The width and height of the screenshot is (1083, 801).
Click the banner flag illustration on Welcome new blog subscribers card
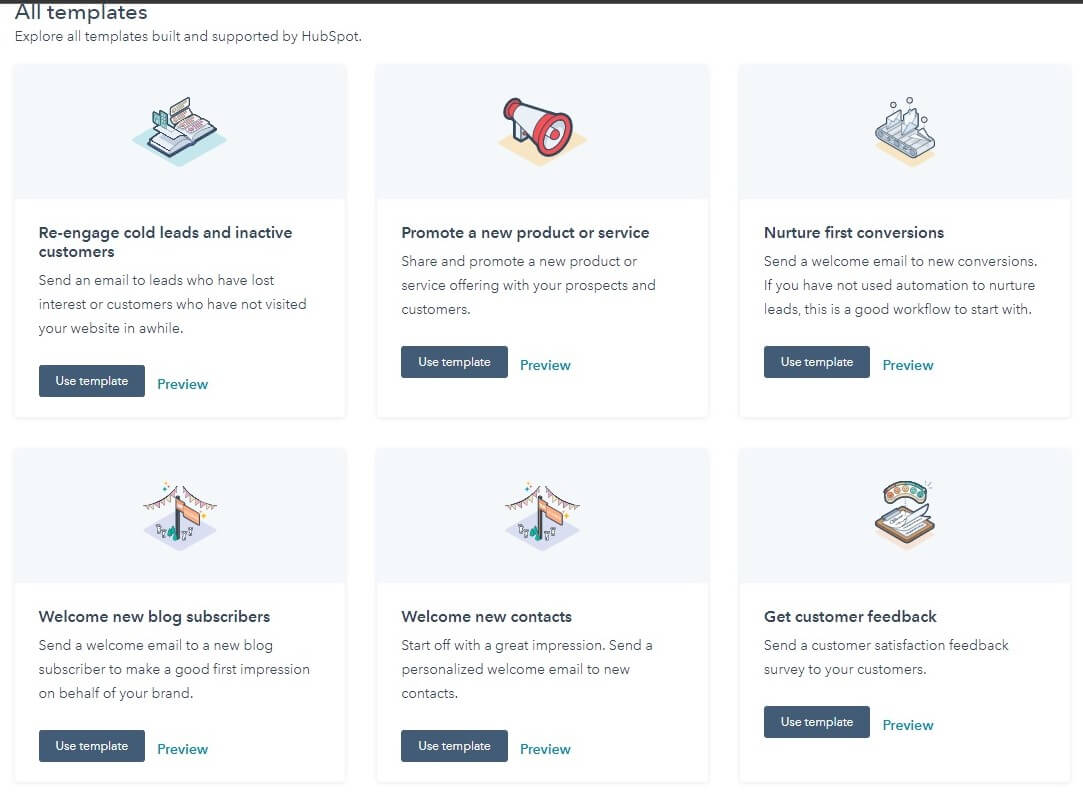pos(179,513)
